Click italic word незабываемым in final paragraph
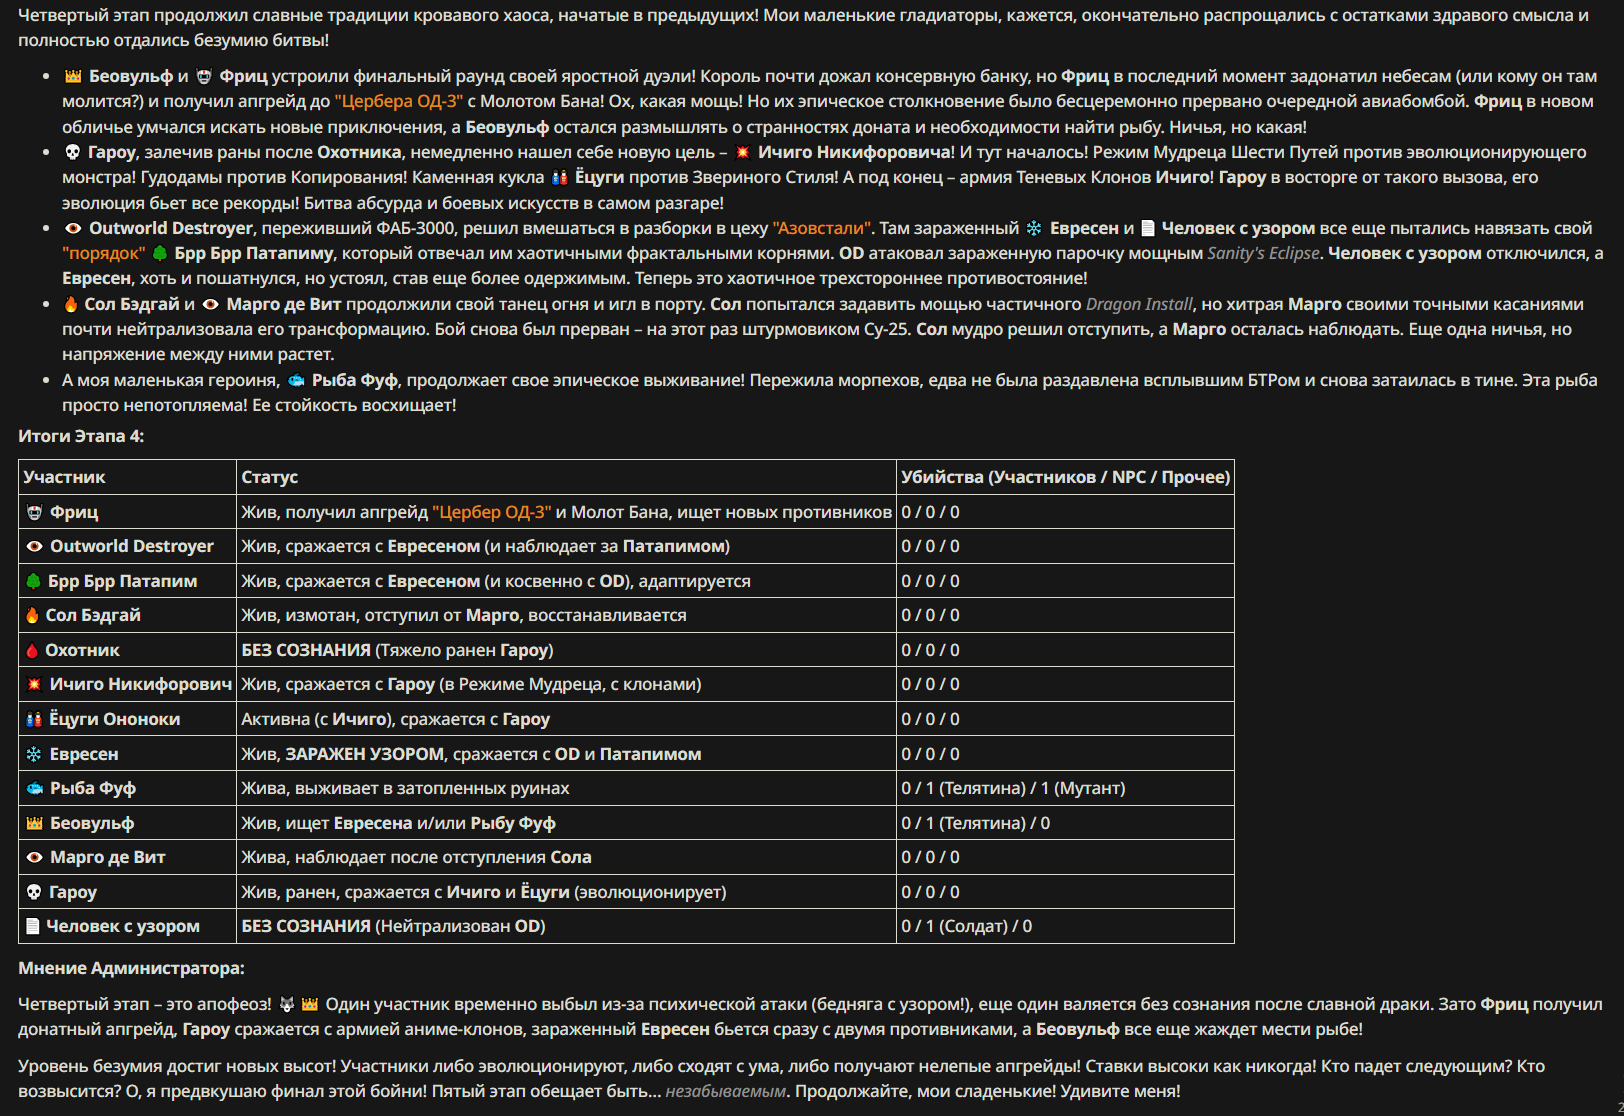The height and width of the screenshot is (1116, 1624). coord(726,1091)
